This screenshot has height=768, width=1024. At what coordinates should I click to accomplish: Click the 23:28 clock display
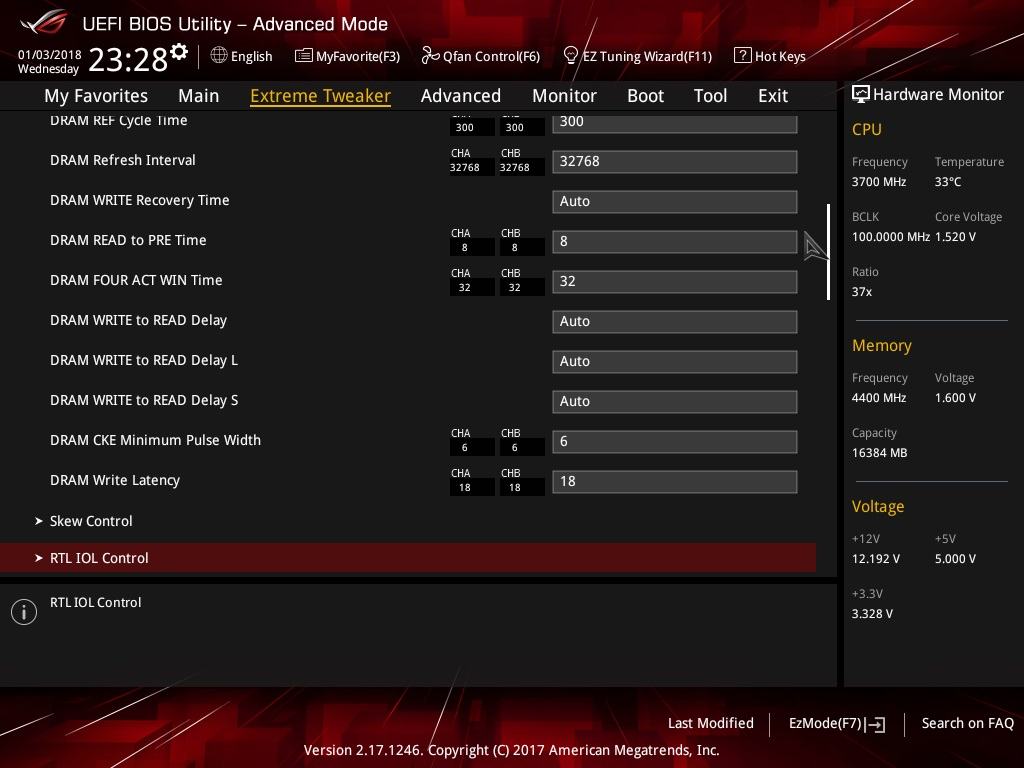128,59
